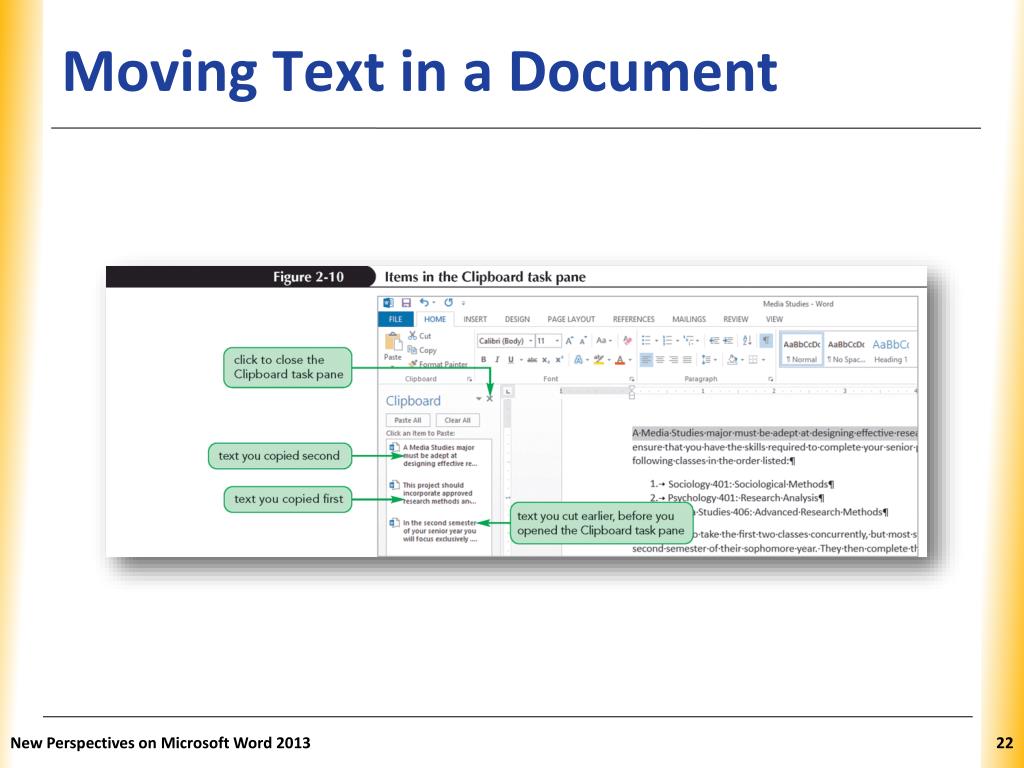The width and height of the screenshot is (1024, 768).
Task: Click the Sort A-Z icon
Action: point(747,341)
